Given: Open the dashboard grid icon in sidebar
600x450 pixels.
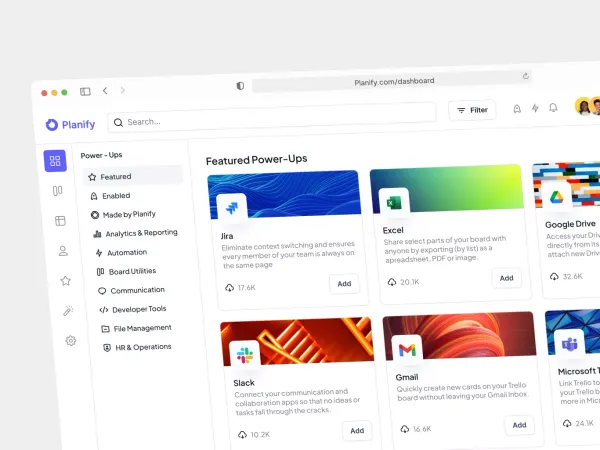Looking at the screenshot, I should pyautogui.click(x=55, y=161).
